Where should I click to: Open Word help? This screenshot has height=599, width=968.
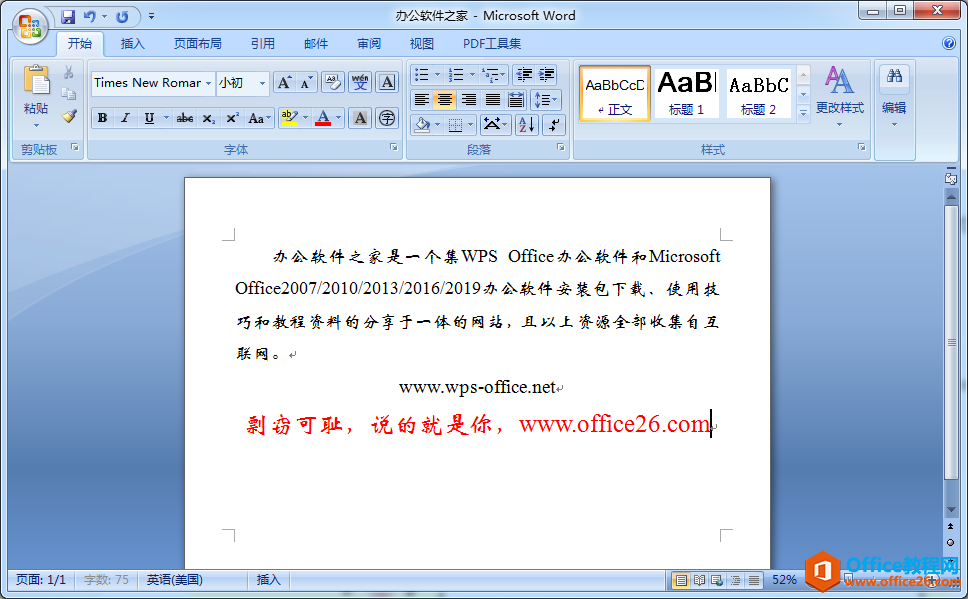coord(949,43)
